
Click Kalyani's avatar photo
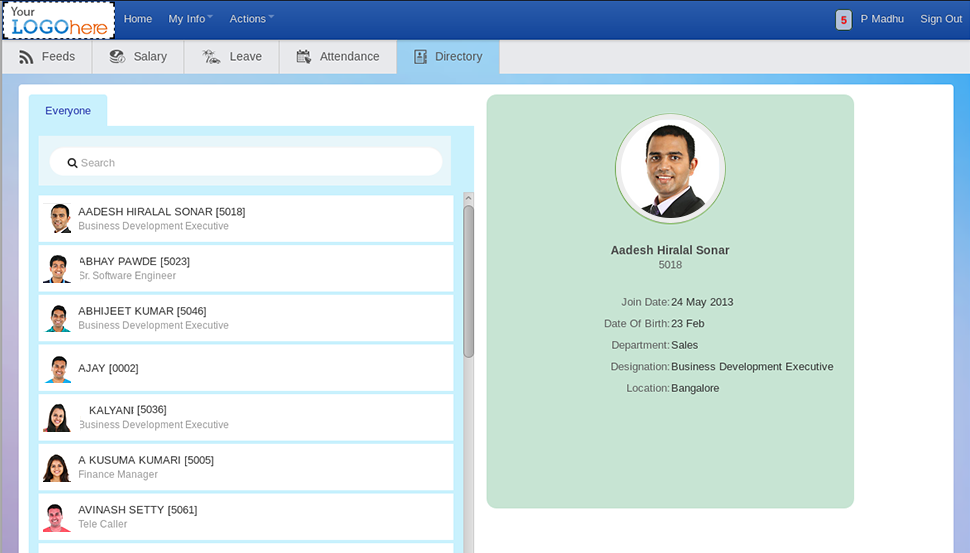[57, 418]
